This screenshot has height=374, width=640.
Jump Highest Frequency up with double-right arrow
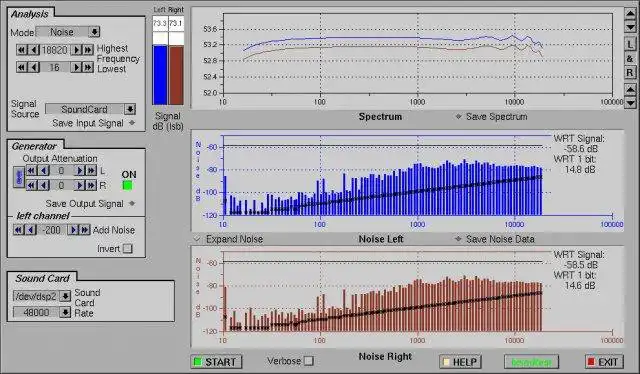click(x=88, y=50)
